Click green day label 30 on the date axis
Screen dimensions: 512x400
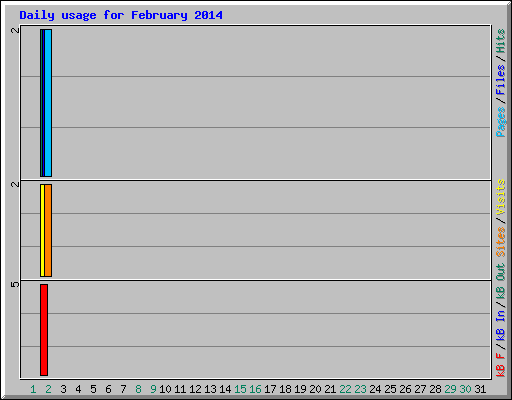click(465, 389)
